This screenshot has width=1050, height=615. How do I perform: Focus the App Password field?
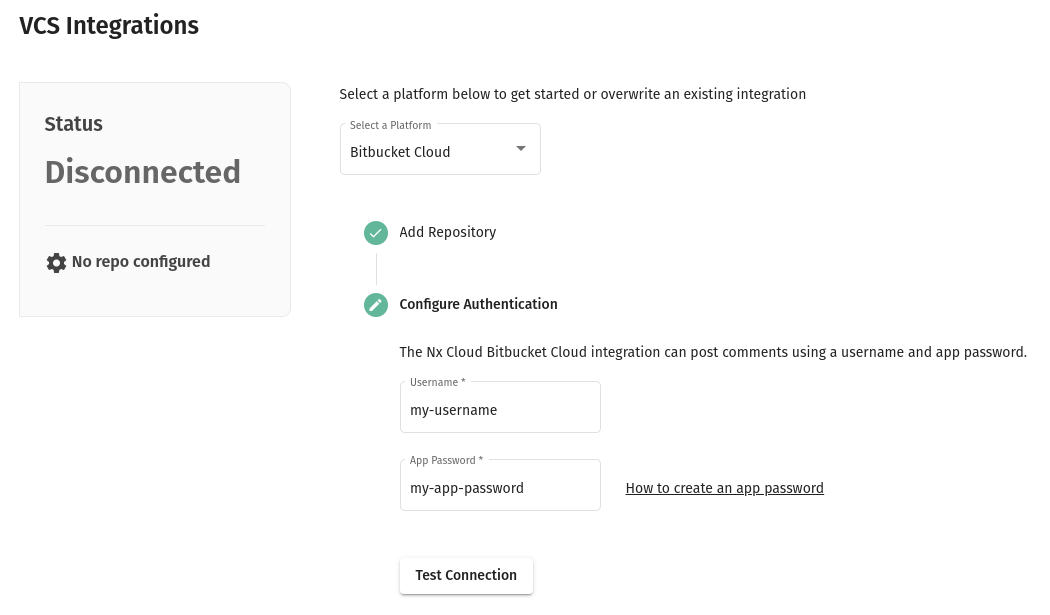[x=500, y=488]
